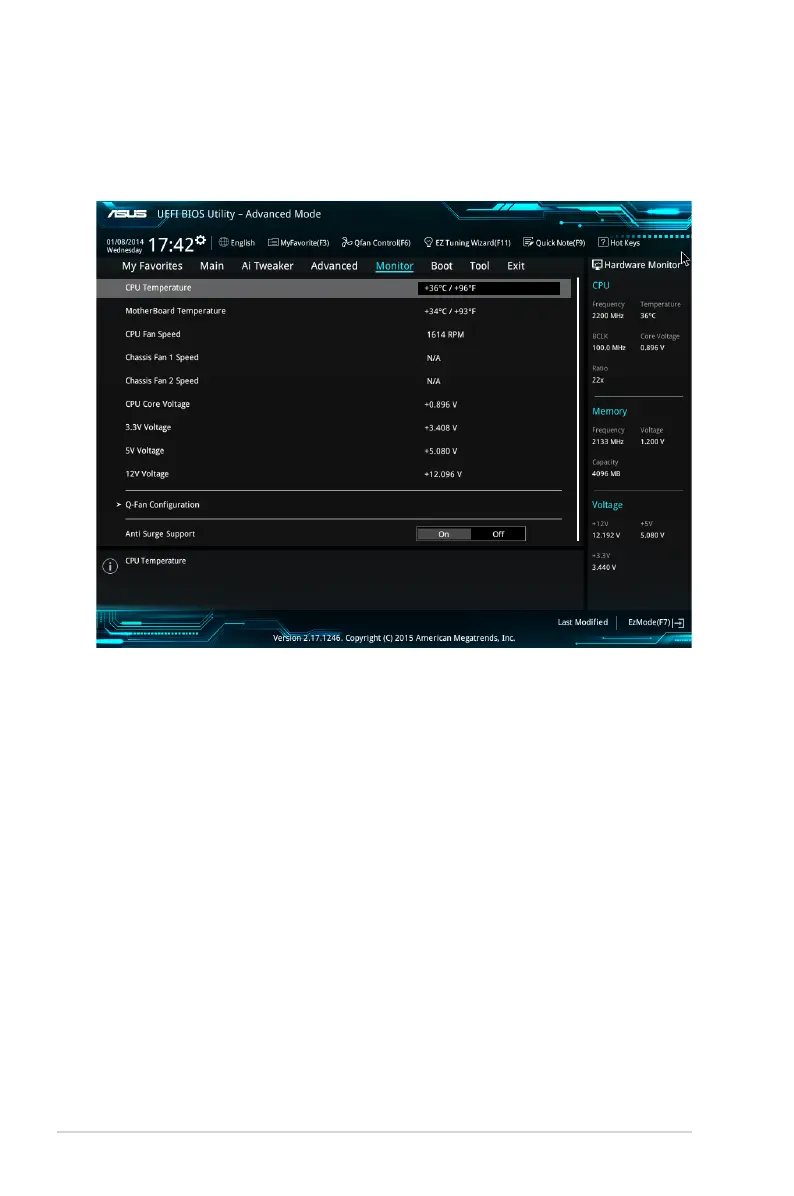Open the Boot tab
This screenshot has height=1196, width=794.
click(442, 266)
